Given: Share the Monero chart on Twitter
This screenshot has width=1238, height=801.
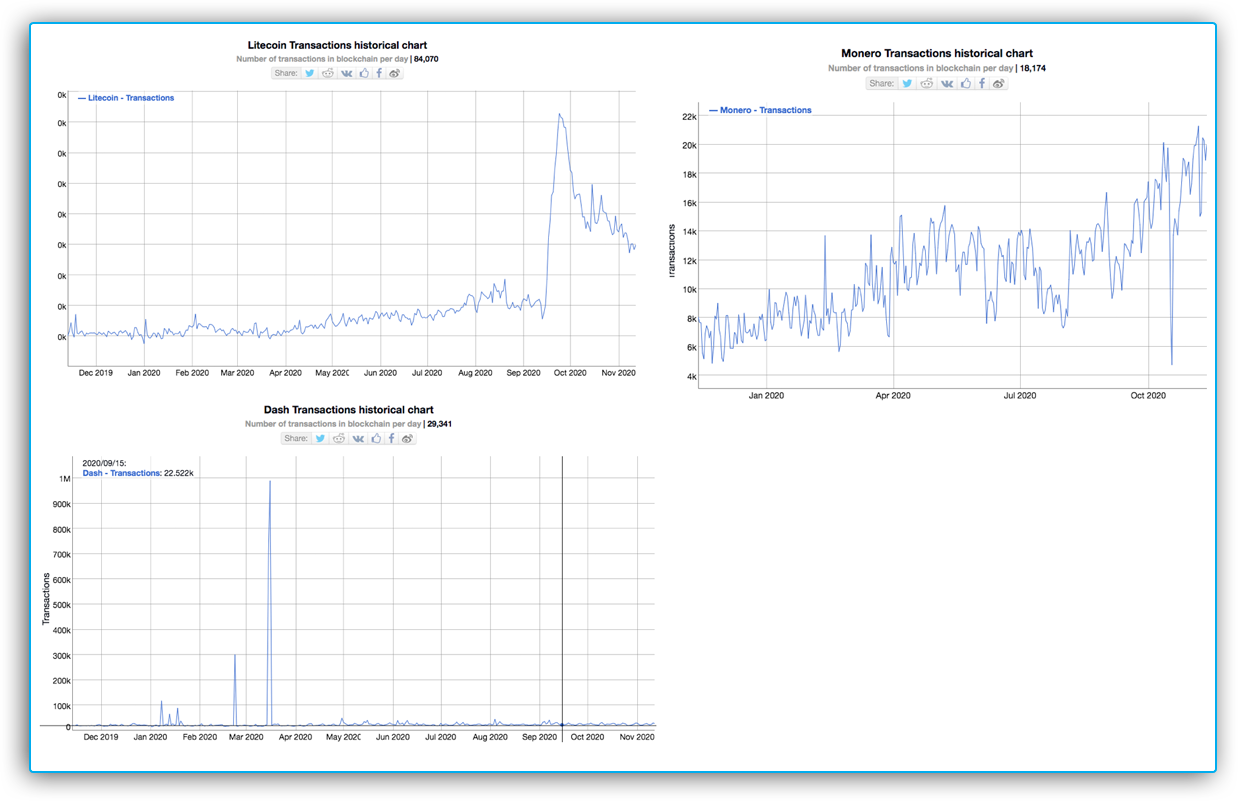Looking at the screenshot, I should click(907, 83).
